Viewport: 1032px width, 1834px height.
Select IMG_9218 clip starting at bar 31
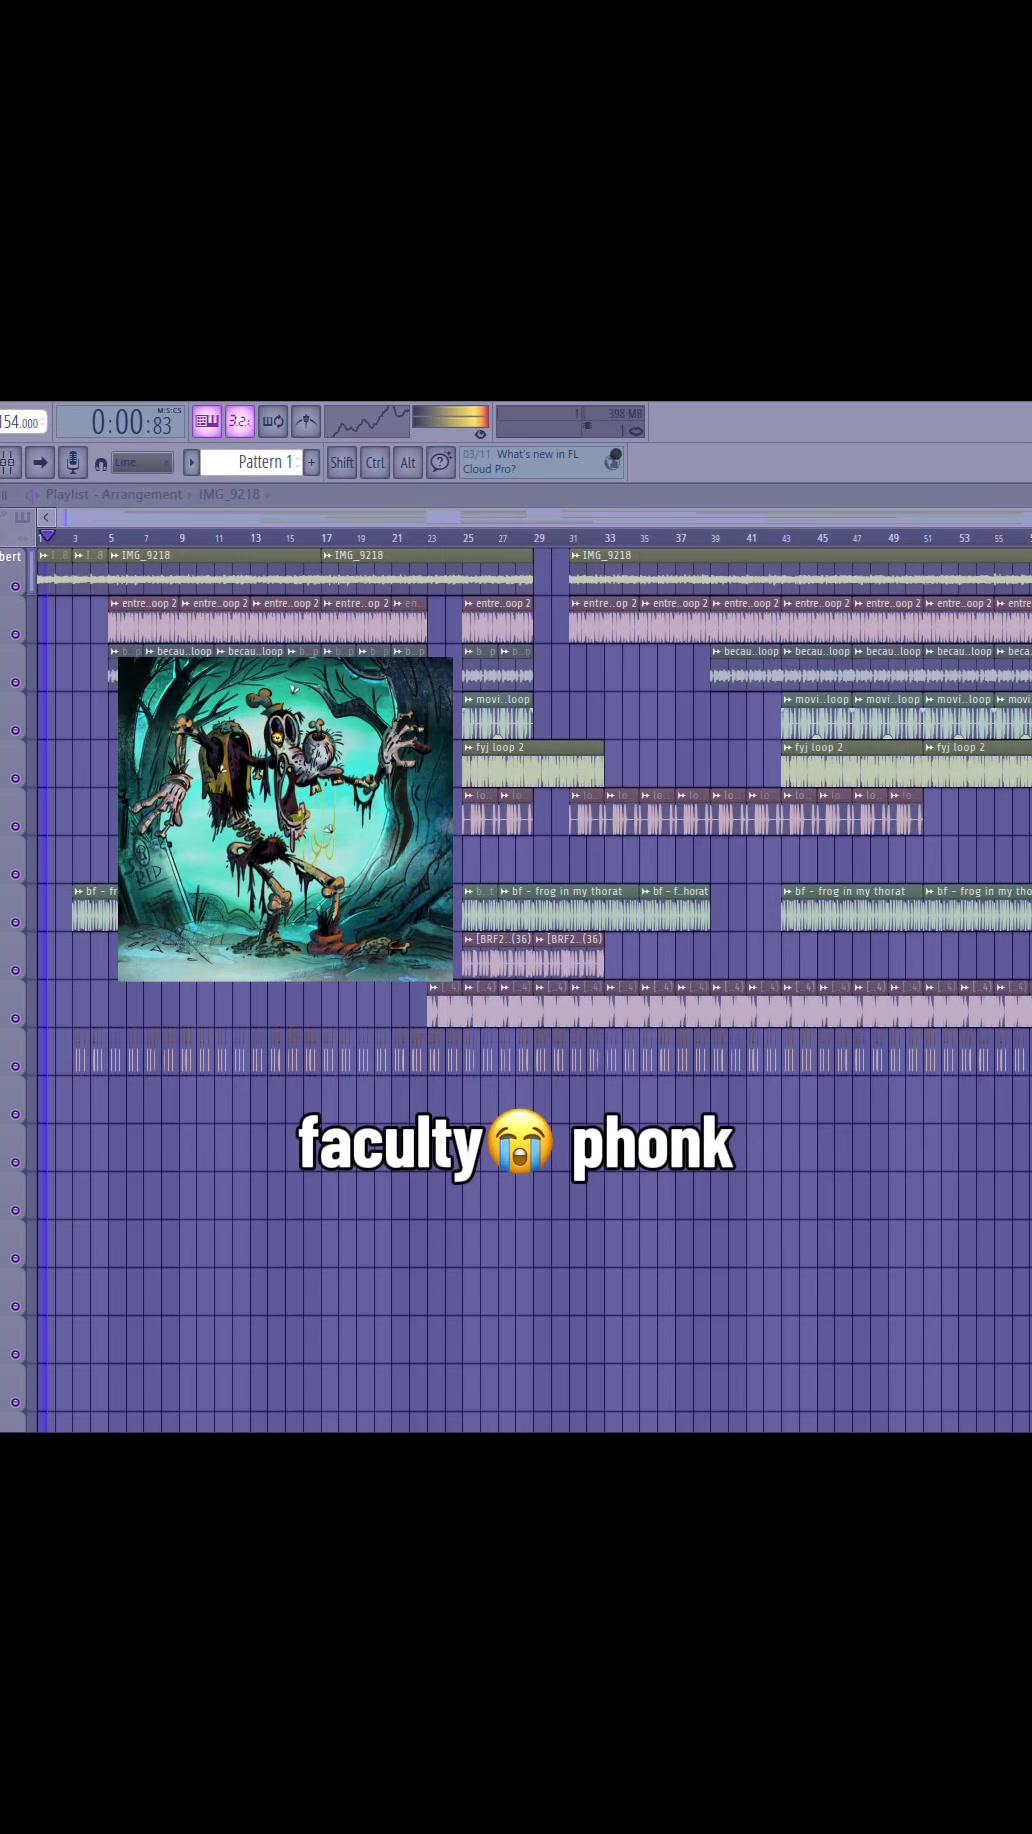pos(800,572)
